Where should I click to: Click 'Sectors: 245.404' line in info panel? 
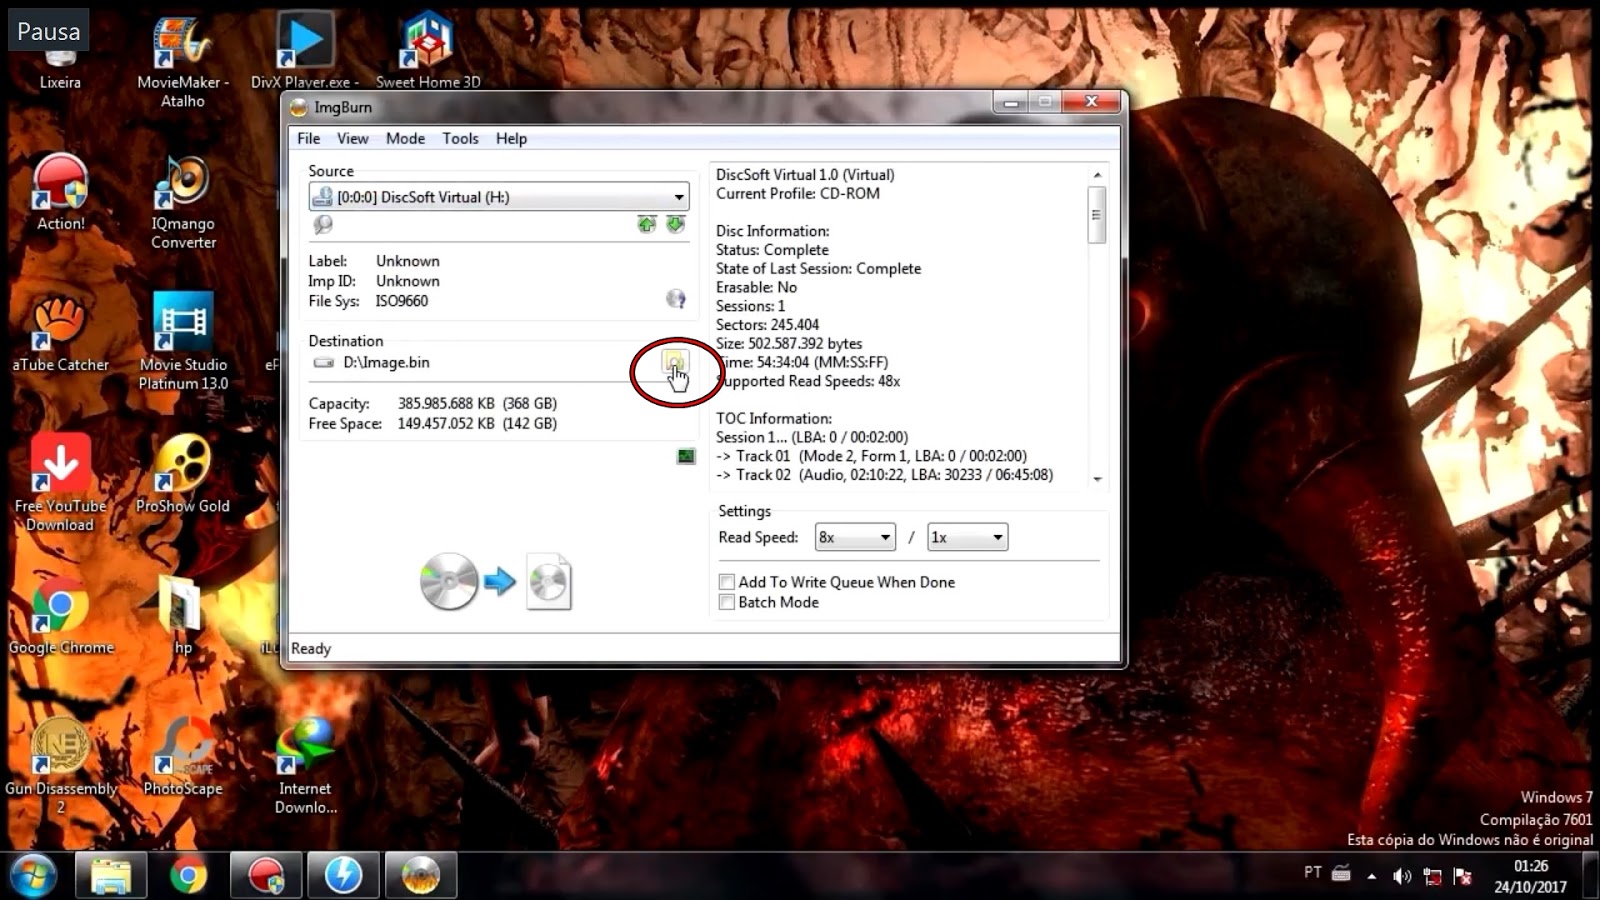pyautogui.click(x=767, y=325)
